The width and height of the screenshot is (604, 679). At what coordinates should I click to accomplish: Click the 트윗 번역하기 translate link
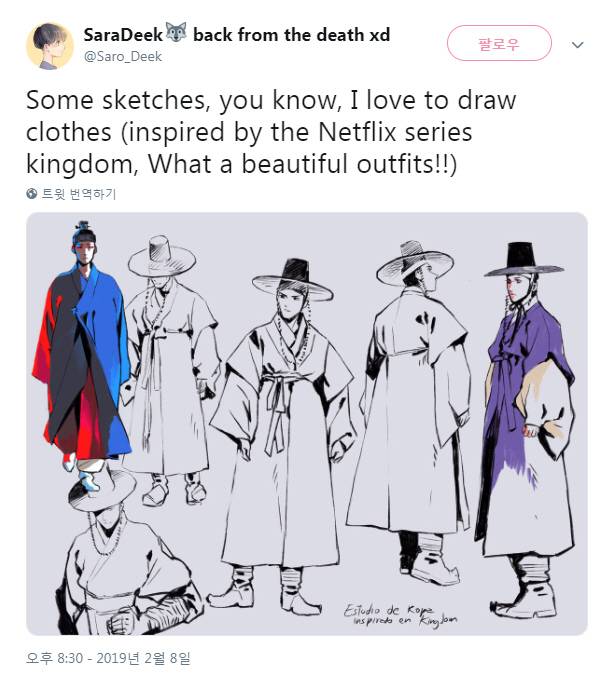79,194
